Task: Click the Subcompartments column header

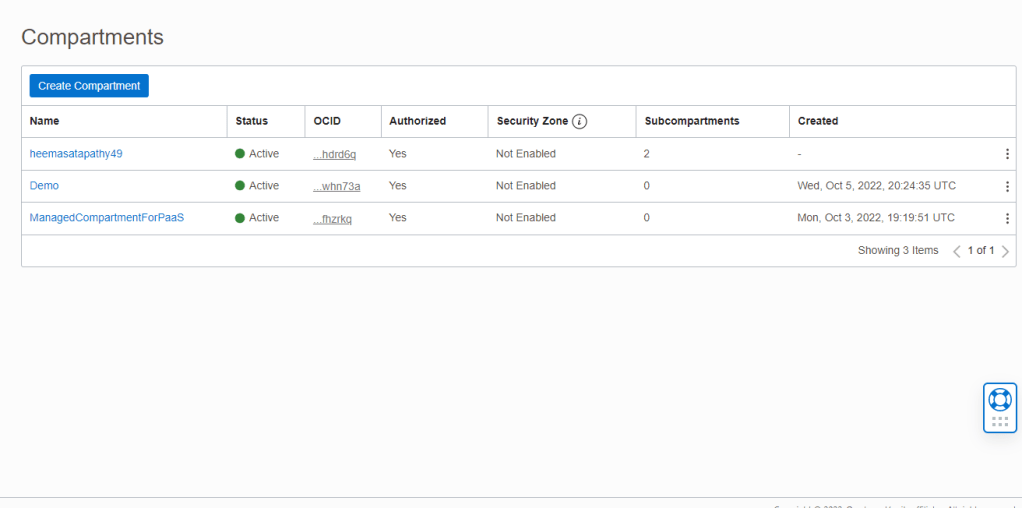Action: pos(692,121)
